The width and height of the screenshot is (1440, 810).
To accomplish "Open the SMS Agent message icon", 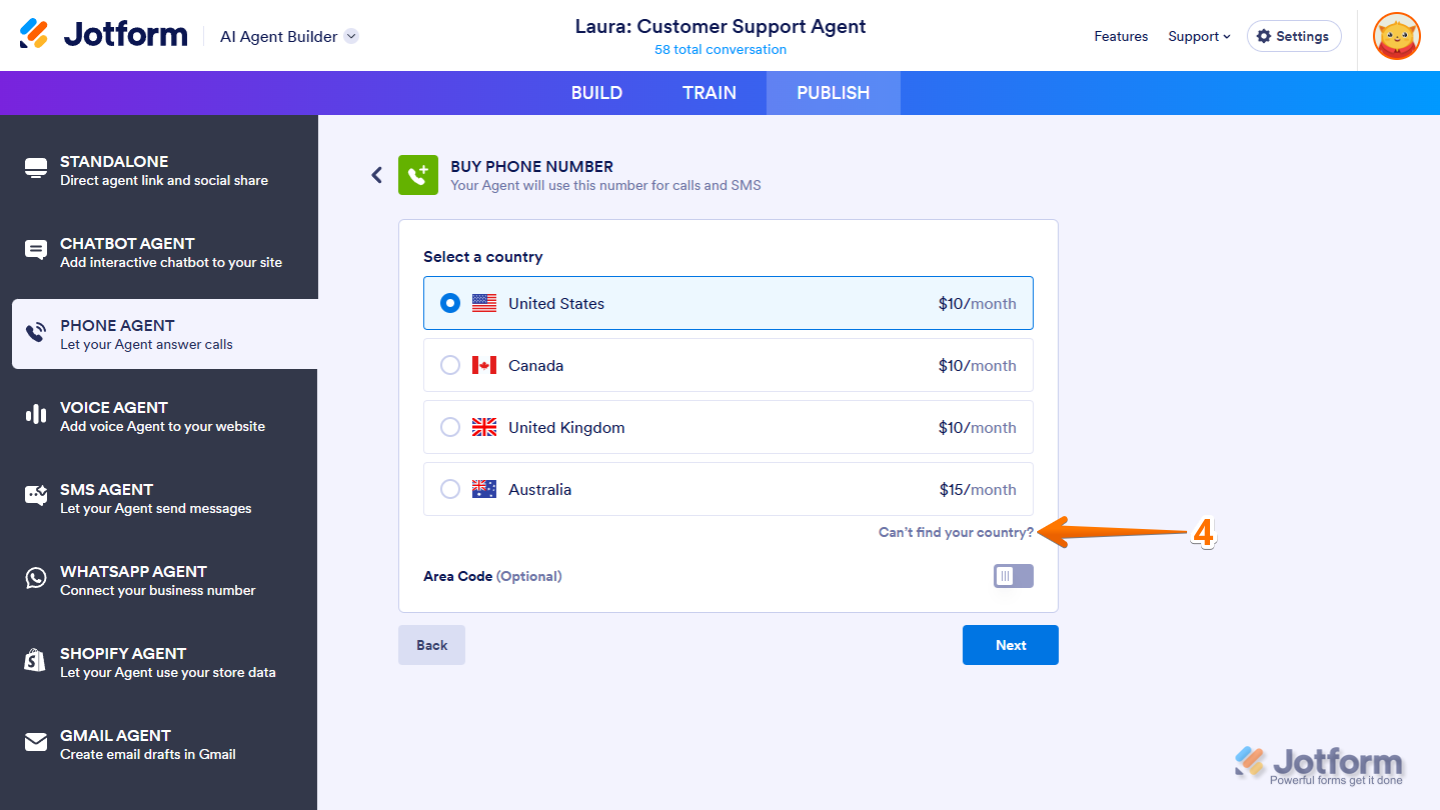I will [36, 496].
